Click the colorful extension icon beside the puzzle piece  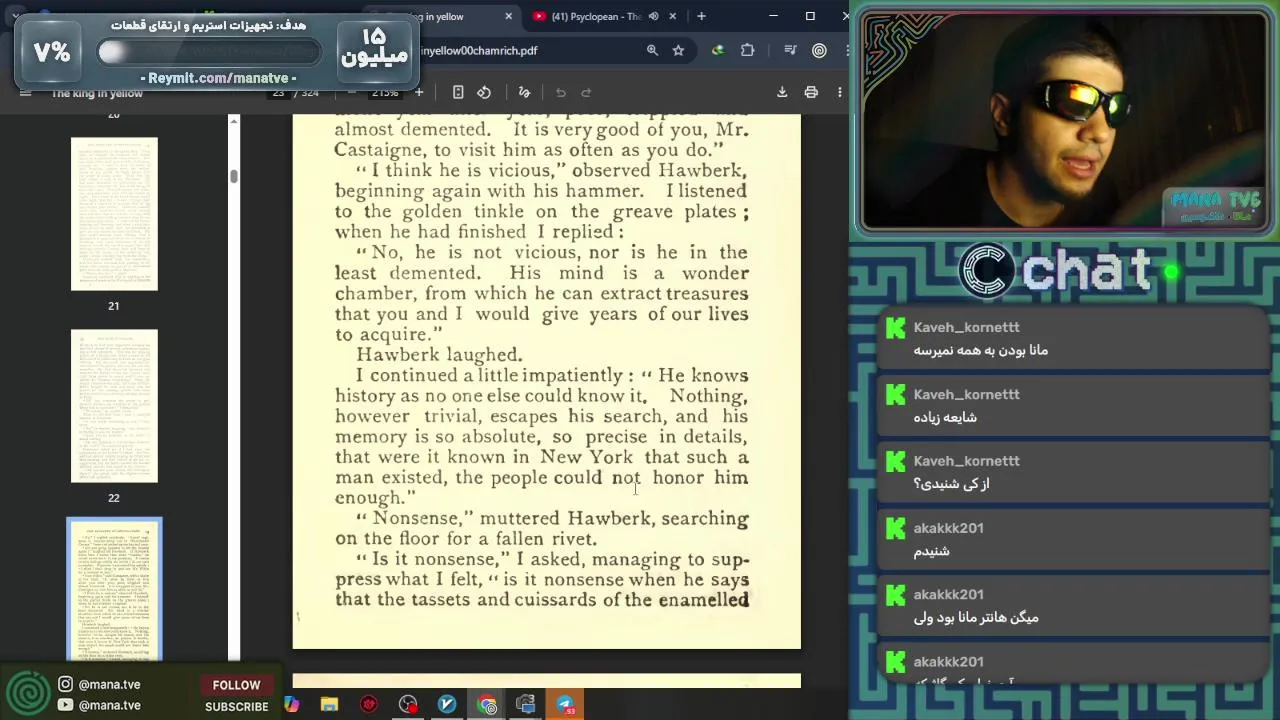718,50
